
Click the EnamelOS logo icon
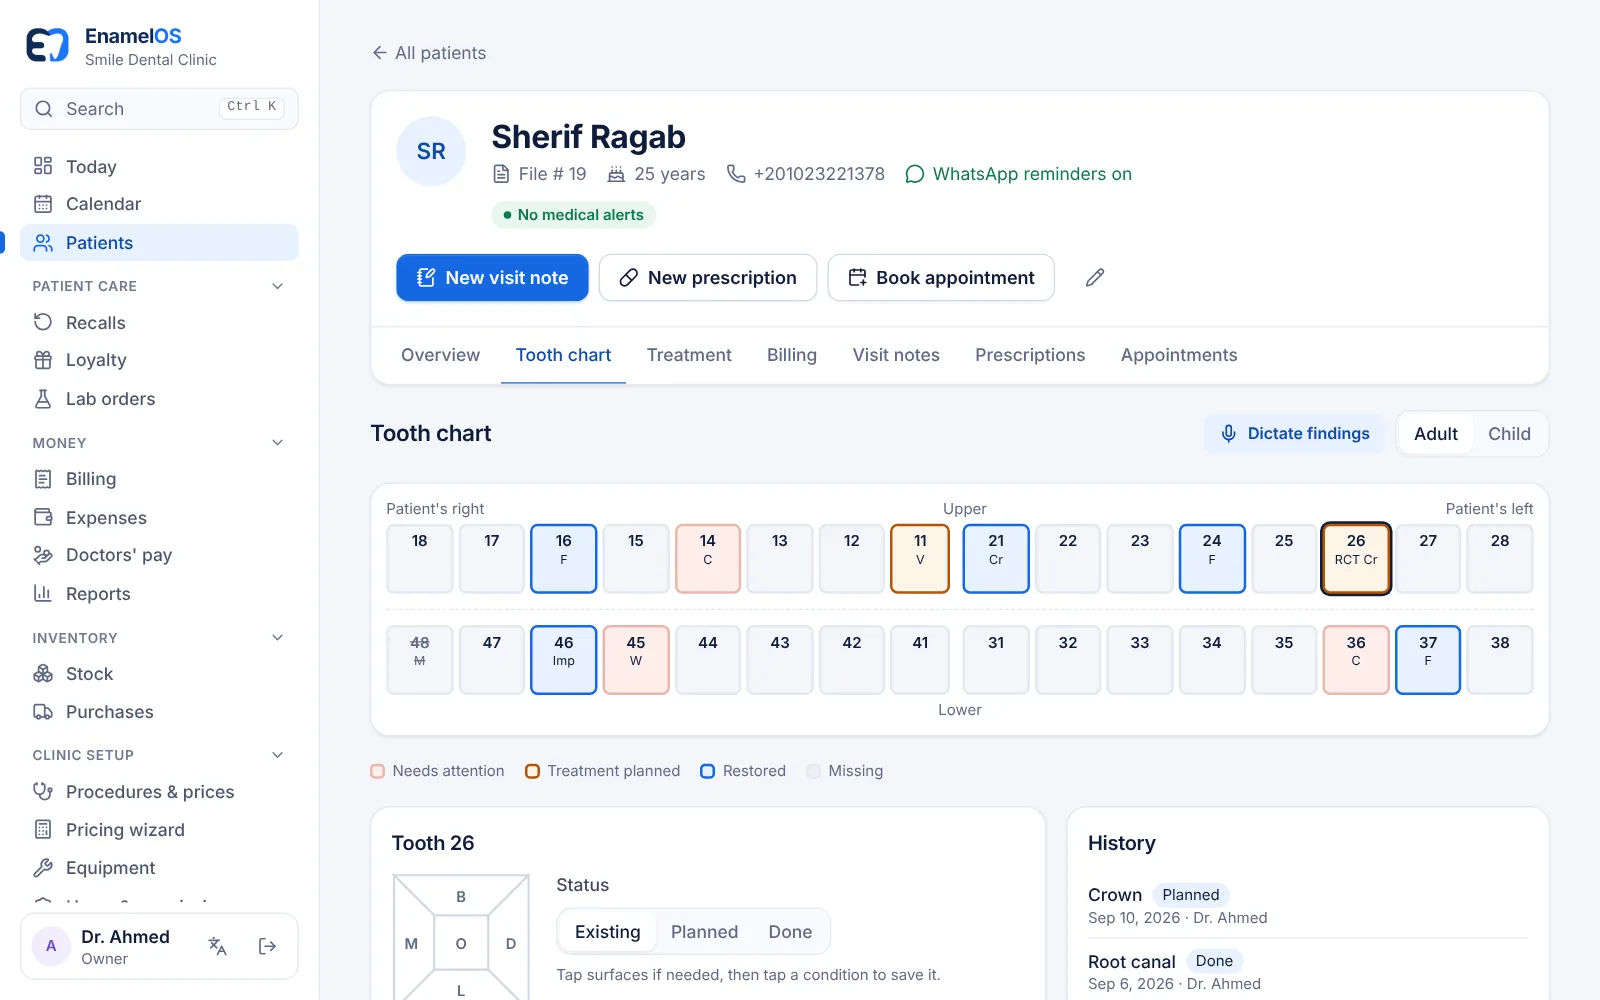47,46
